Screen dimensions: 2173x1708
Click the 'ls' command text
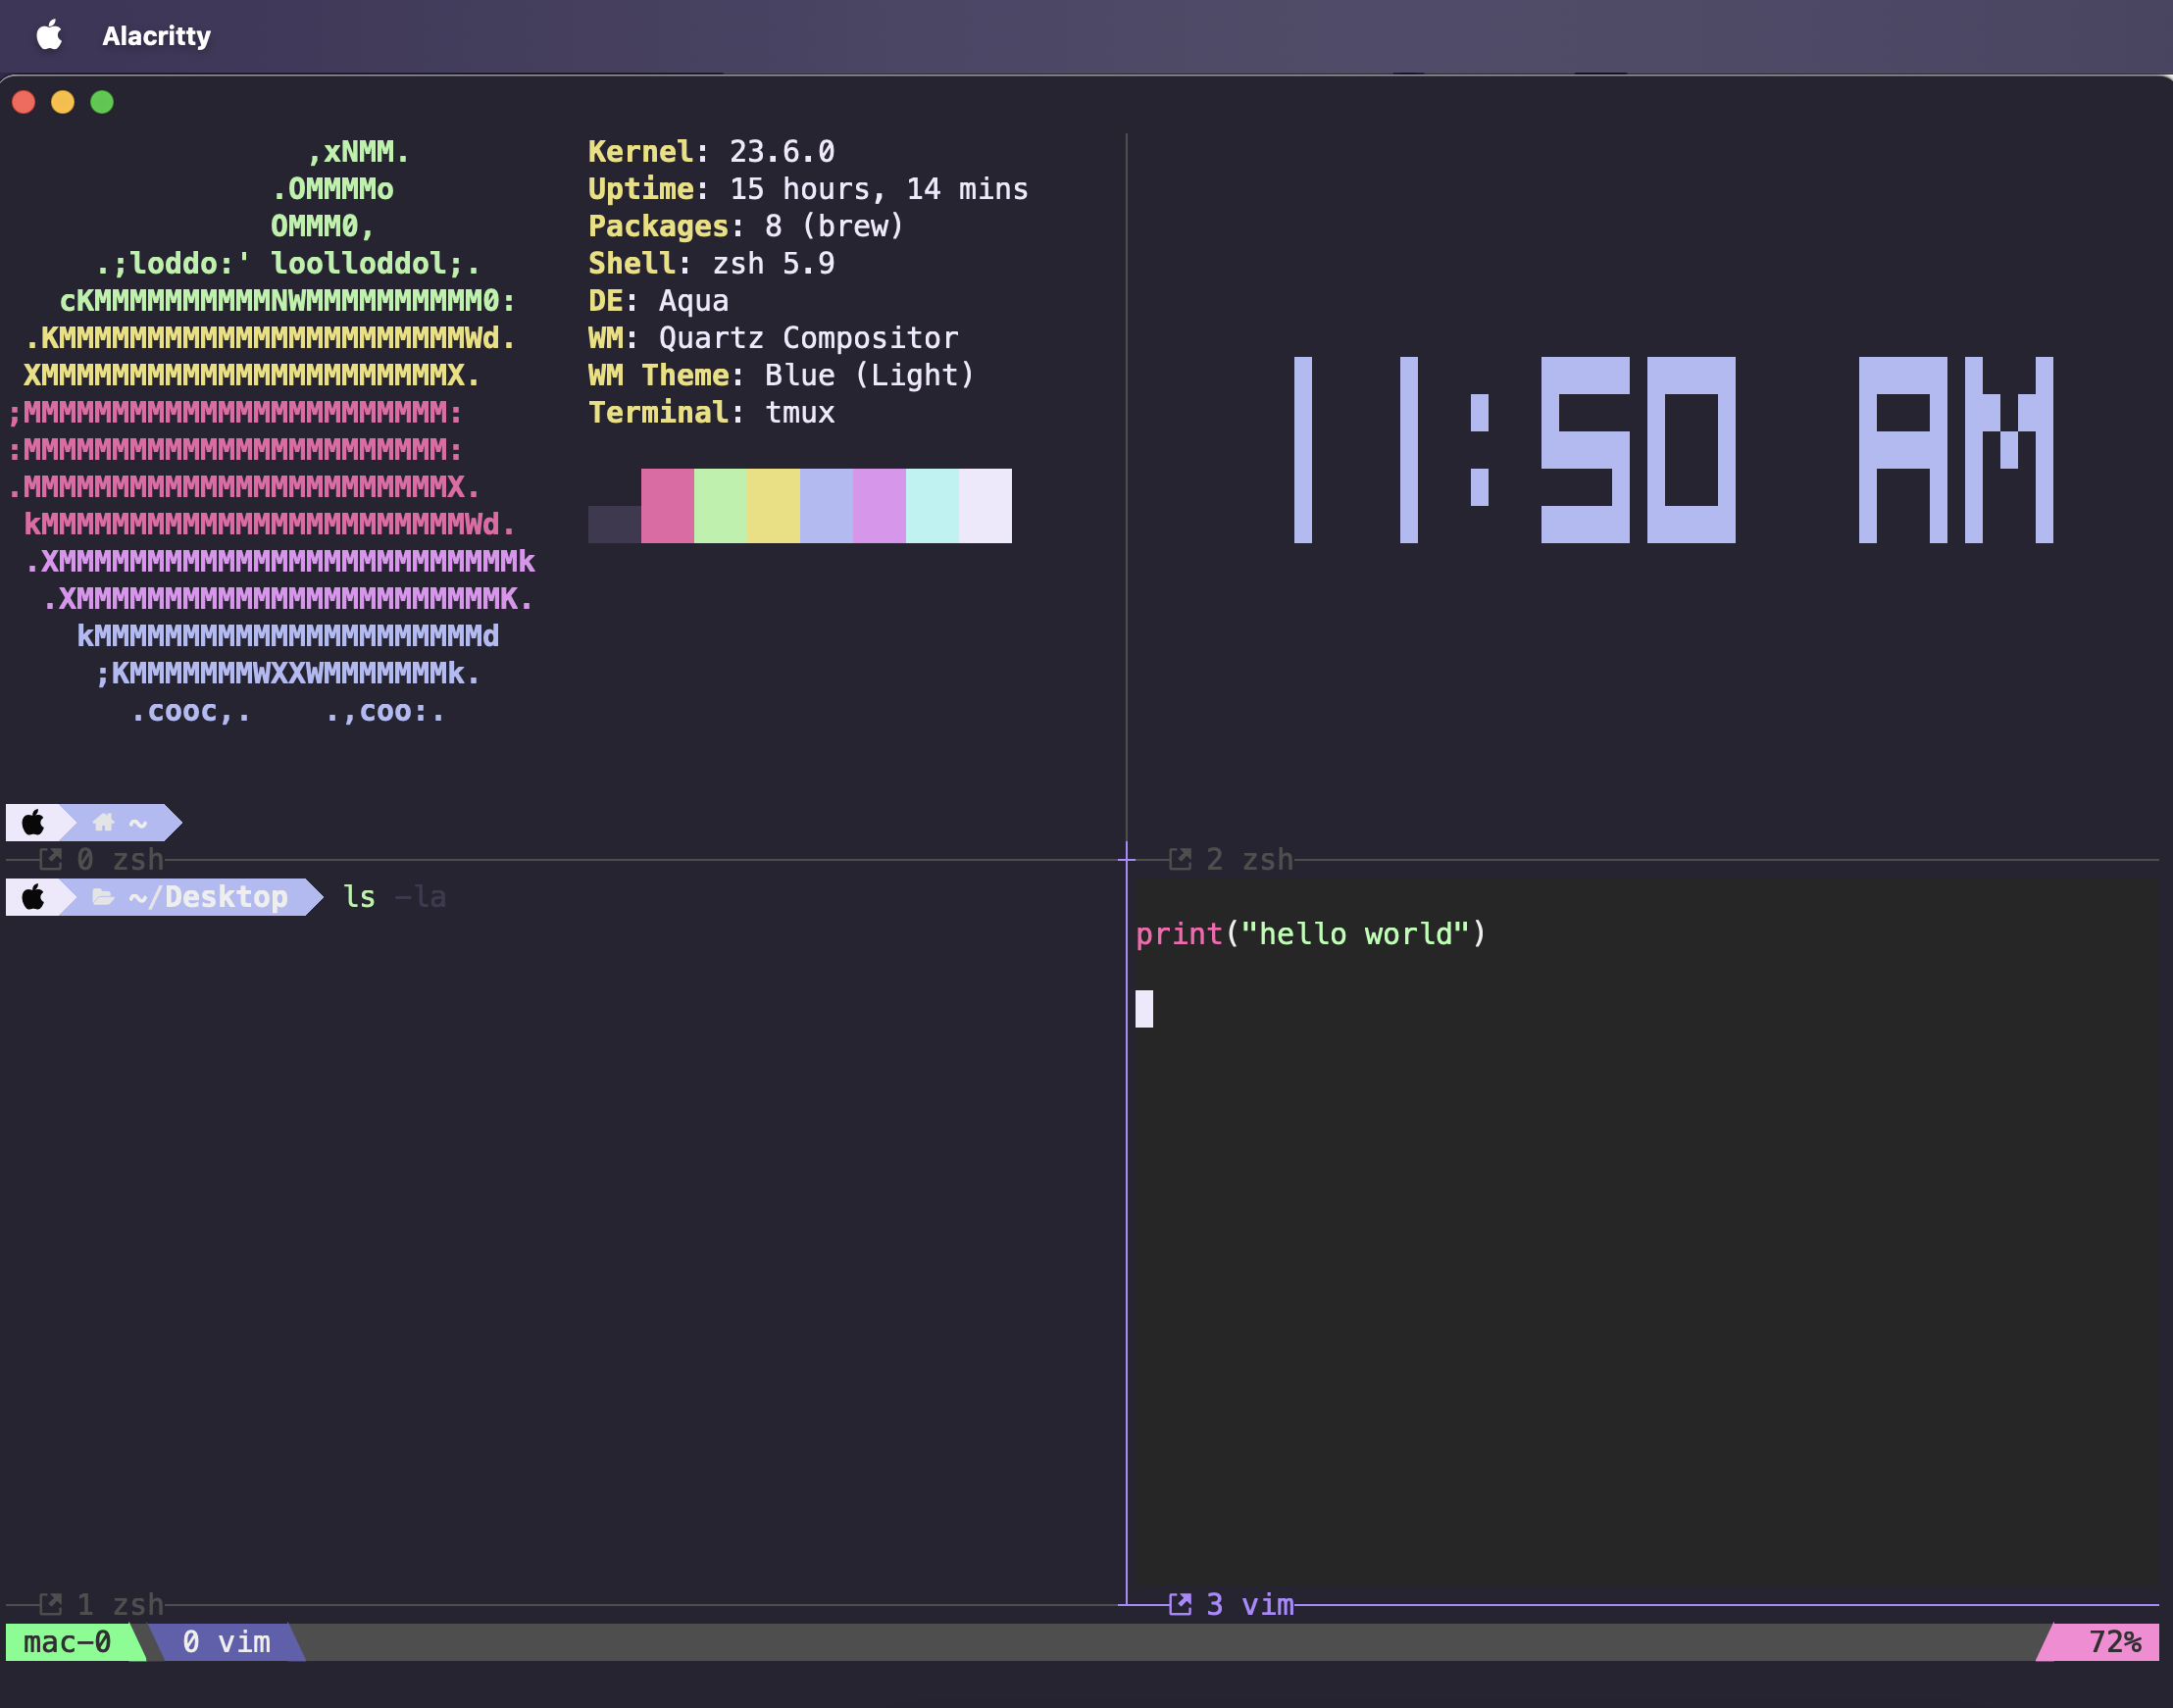359,897
